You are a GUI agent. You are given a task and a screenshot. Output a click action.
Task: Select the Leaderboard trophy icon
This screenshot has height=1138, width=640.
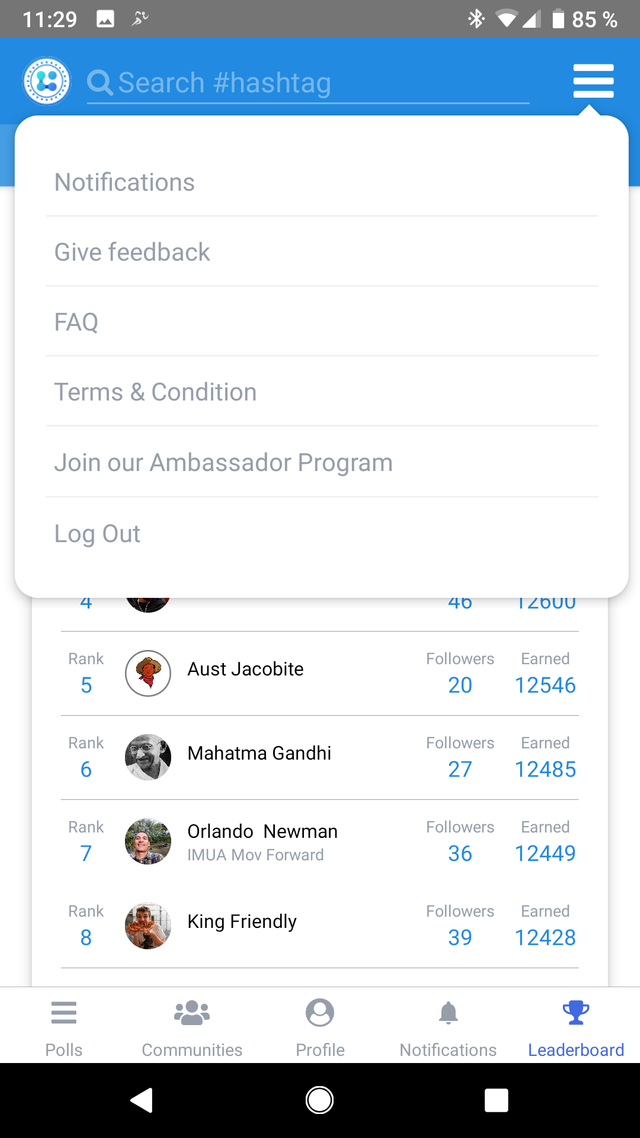576,1012
